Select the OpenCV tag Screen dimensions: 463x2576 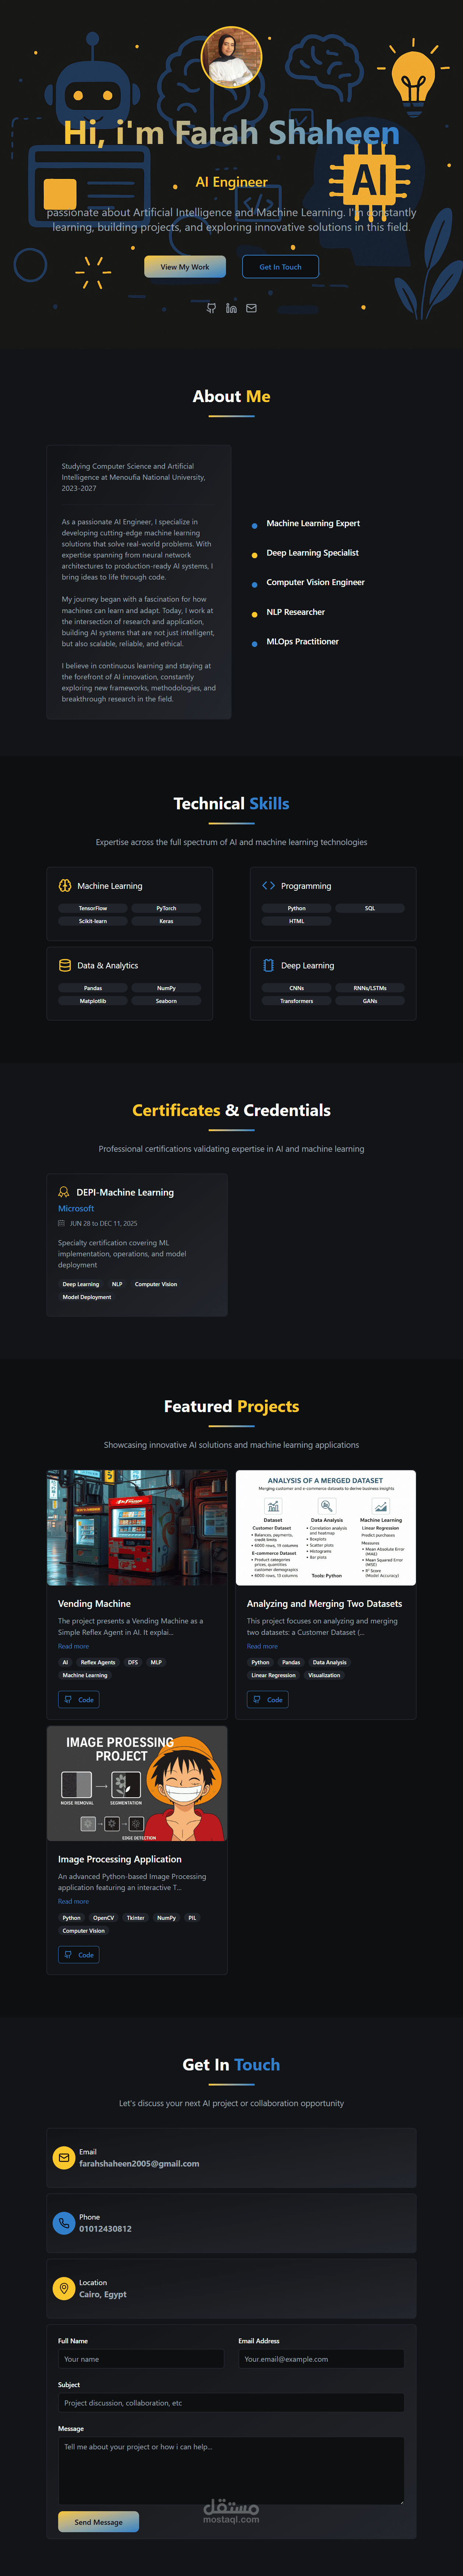(104, 1918)
